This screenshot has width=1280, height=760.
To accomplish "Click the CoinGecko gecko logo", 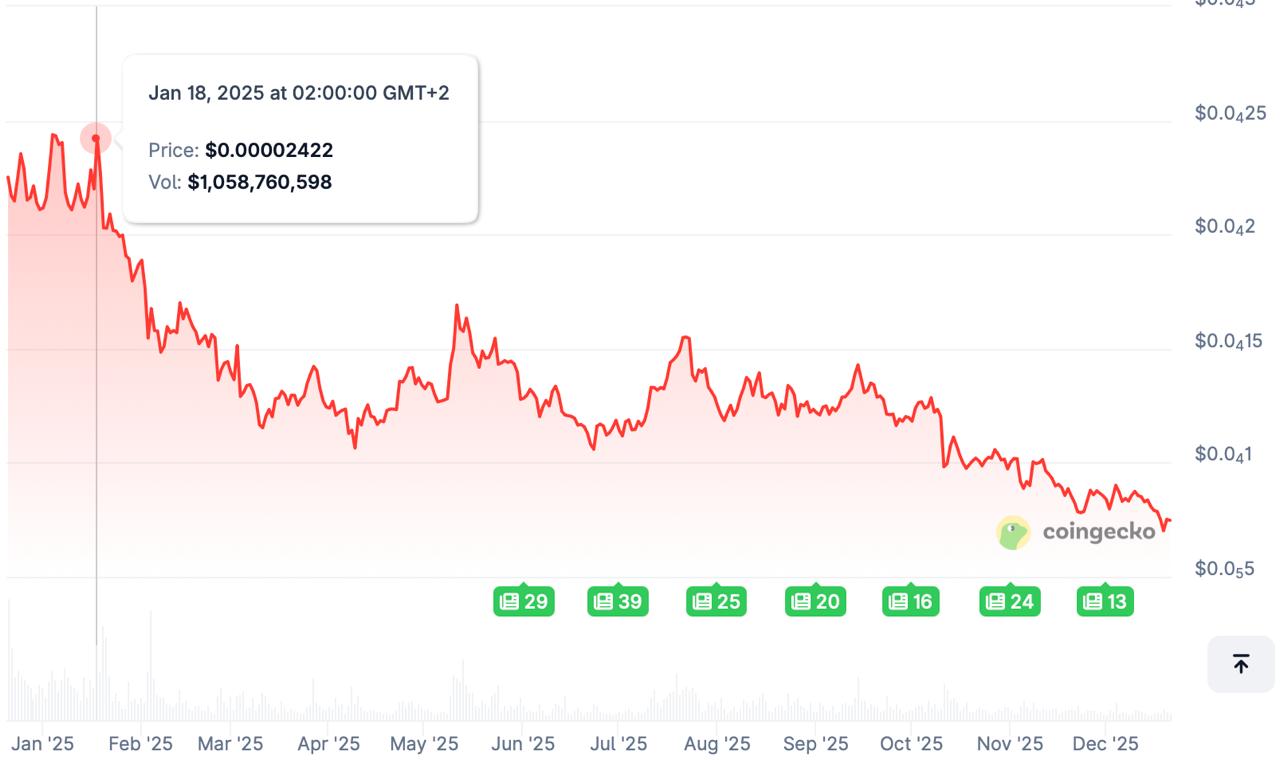I will [x=1013, y=533].
